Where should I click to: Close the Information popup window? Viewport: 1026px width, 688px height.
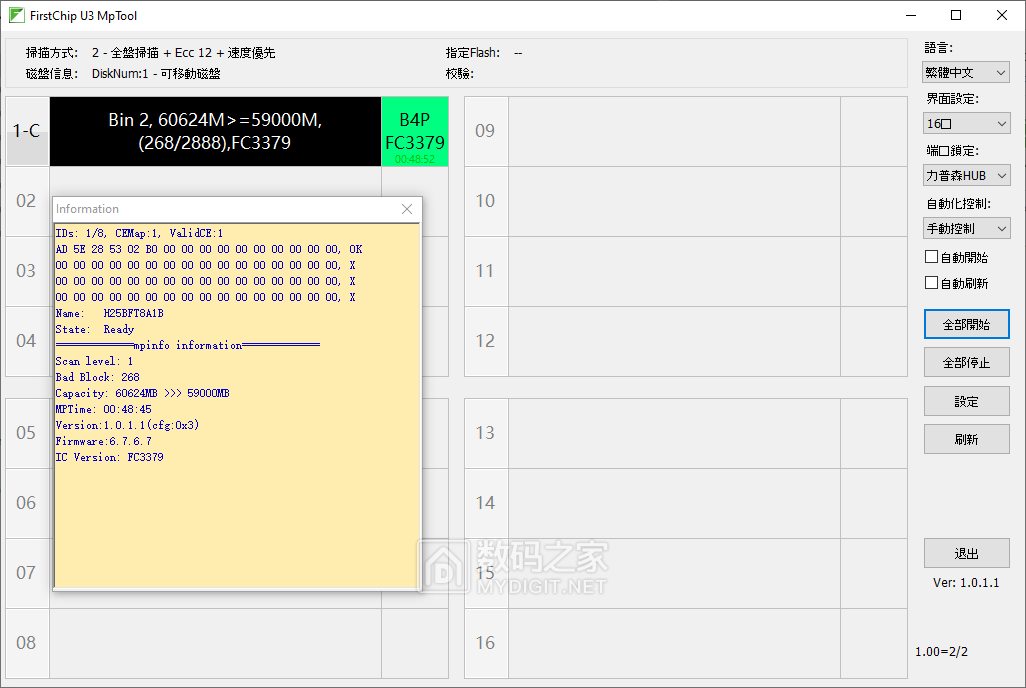[407, 209]
